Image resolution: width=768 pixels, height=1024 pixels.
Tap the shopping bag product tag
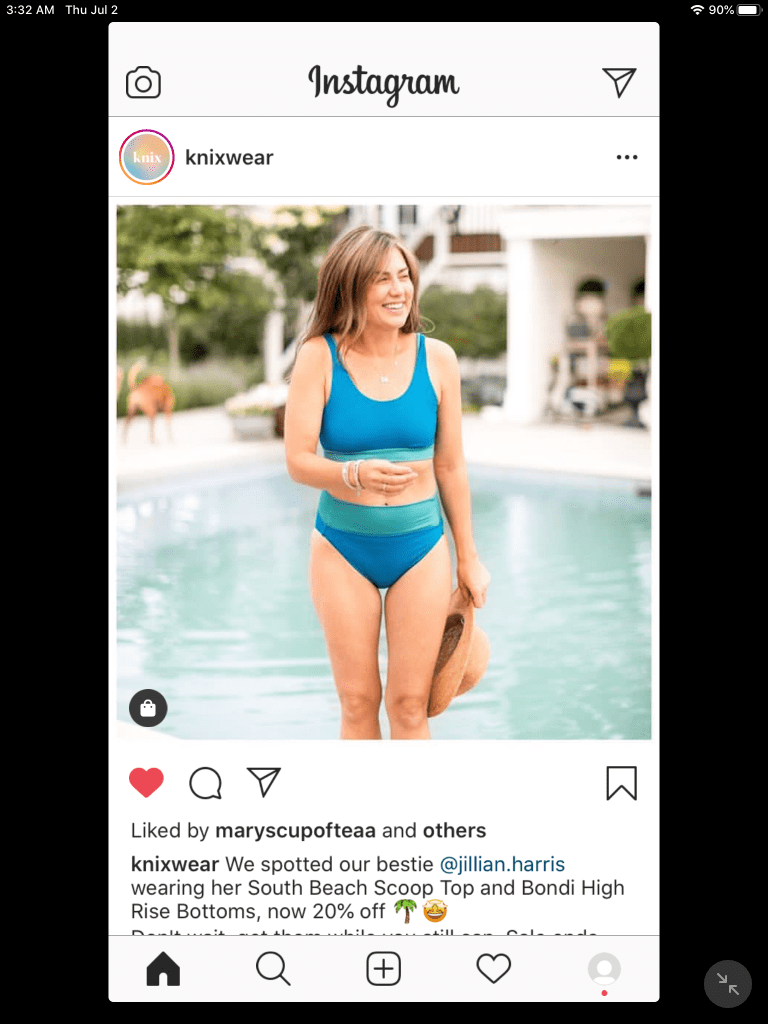point(148,708)
